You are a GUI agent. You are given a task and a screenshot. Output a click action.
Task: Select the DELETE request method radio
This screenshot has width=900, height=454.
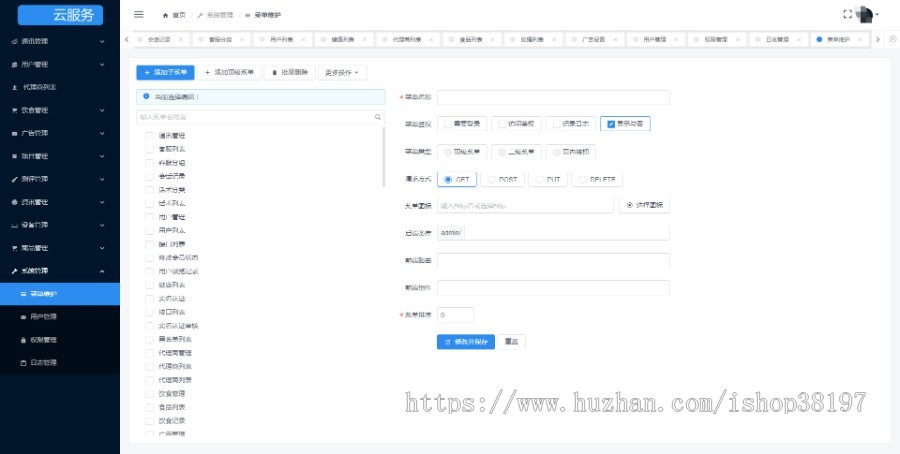(582, 180)
